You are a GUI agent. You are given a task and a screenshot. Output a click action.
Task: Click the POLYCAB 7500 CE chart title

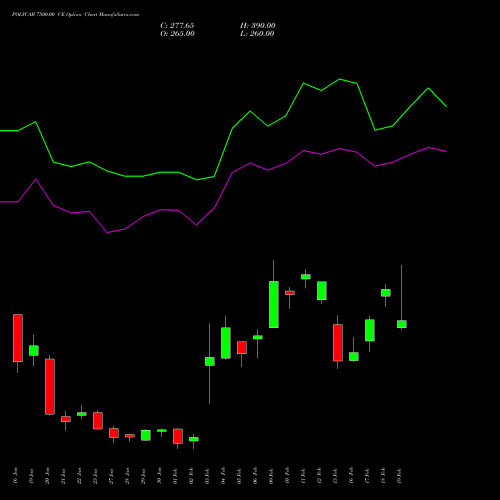pyautogui.click(x=75, y=15)
